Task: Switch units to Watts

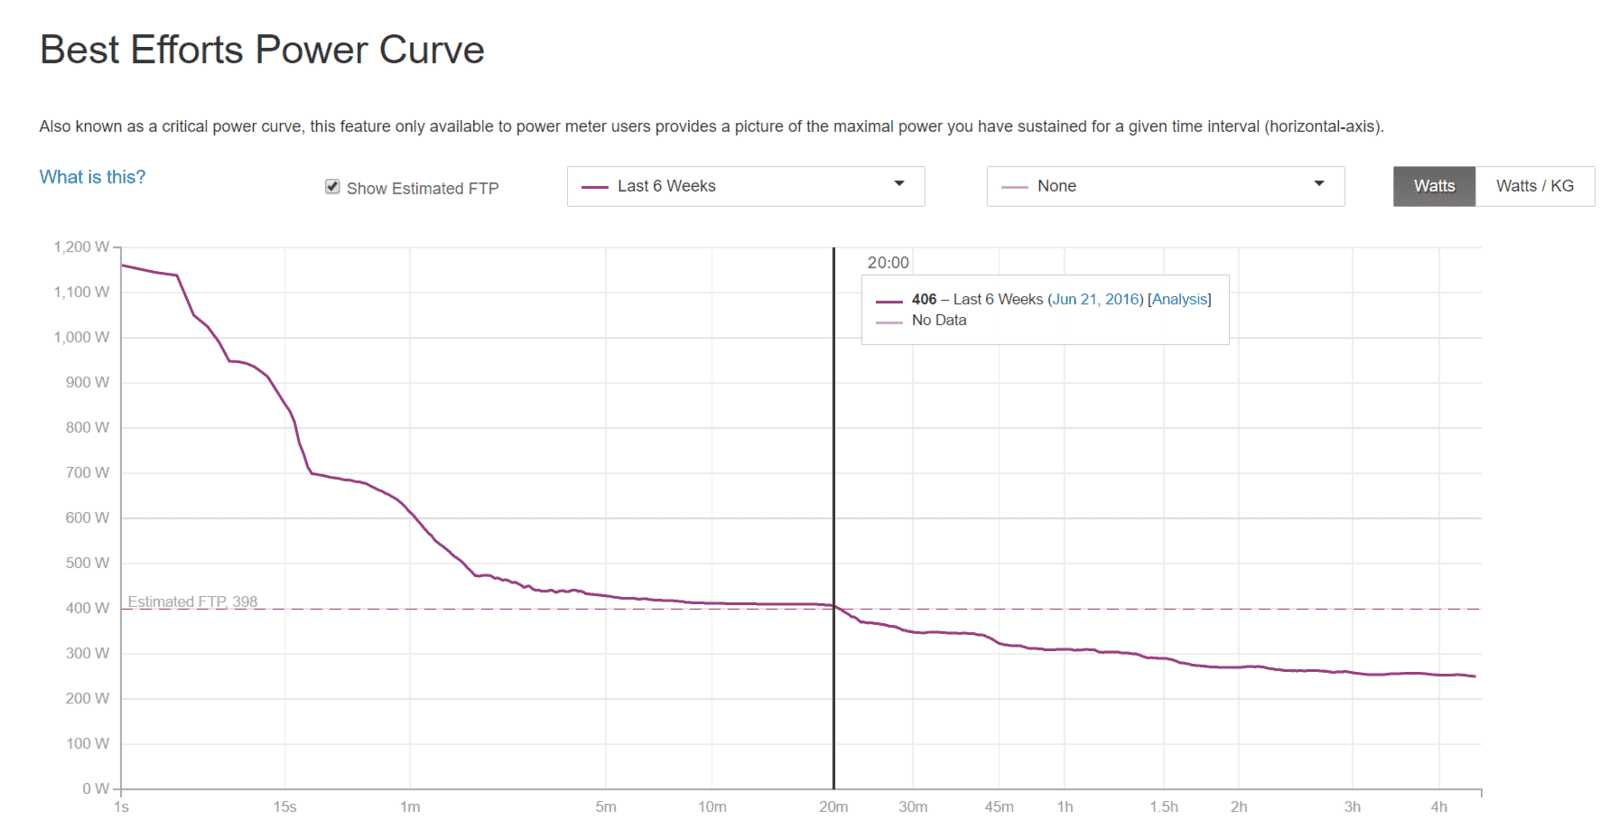Action: 1434,186
